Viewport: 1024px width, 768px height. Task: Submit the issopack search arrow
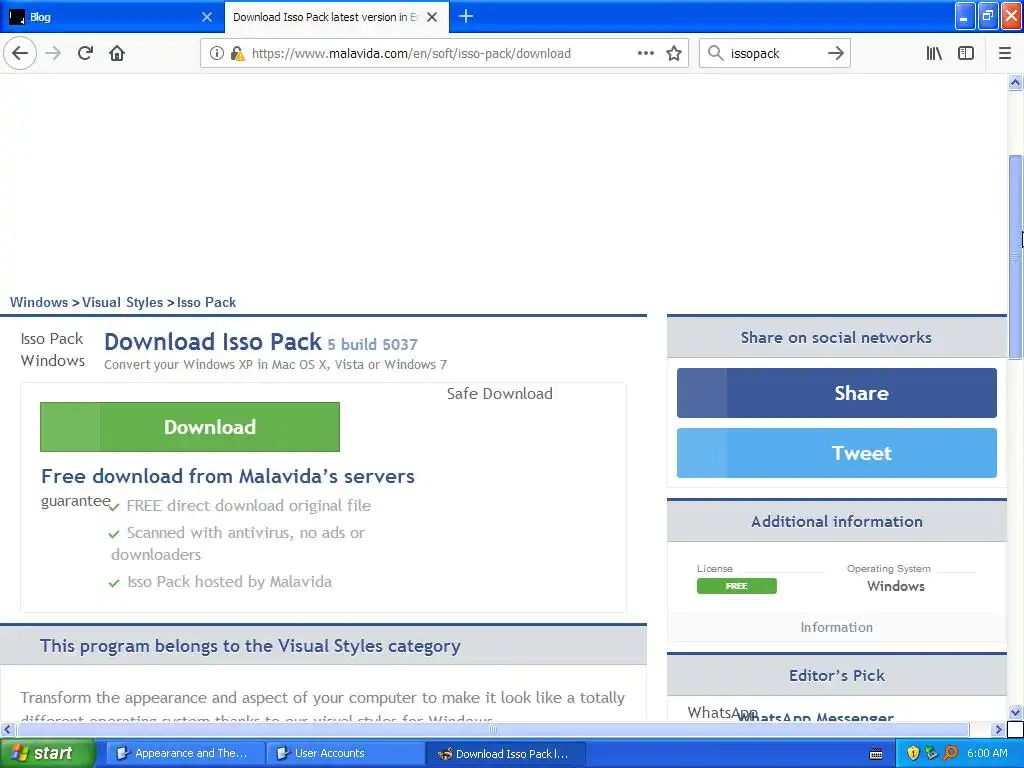[836, 54]
